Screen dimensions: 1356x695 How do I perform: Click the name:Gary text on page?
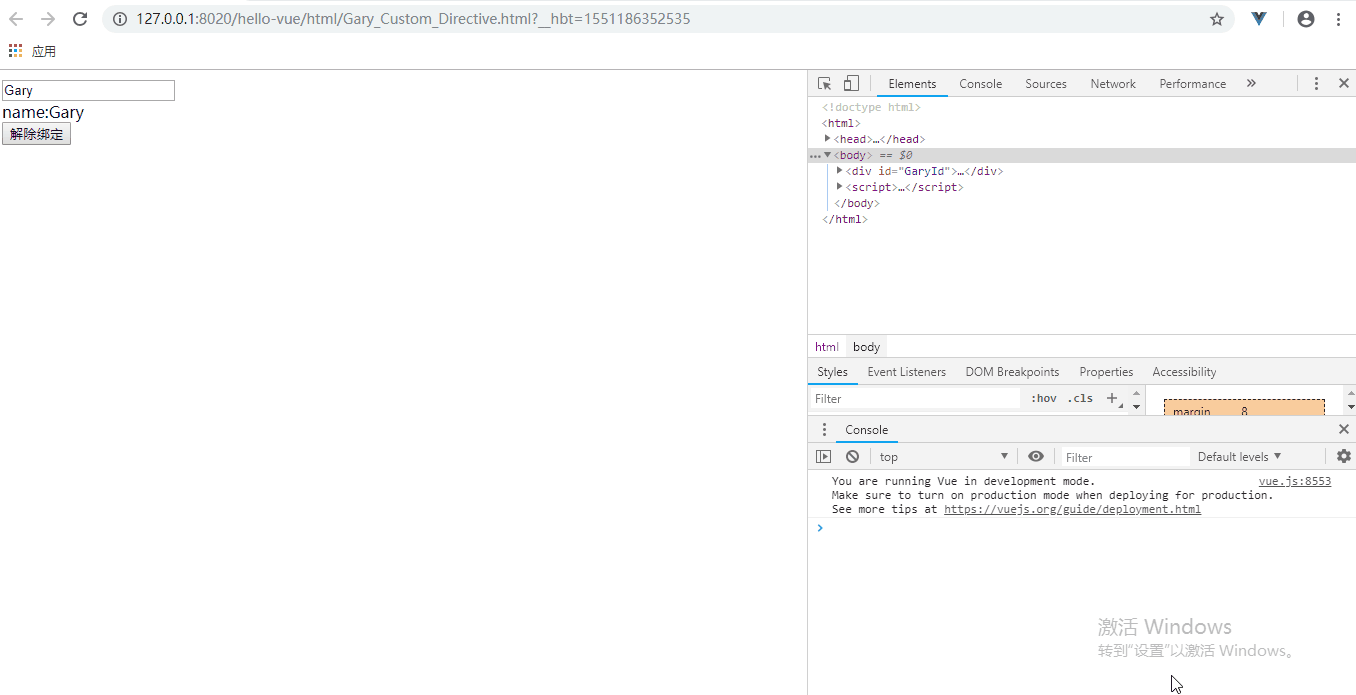(x=43, y=113)
